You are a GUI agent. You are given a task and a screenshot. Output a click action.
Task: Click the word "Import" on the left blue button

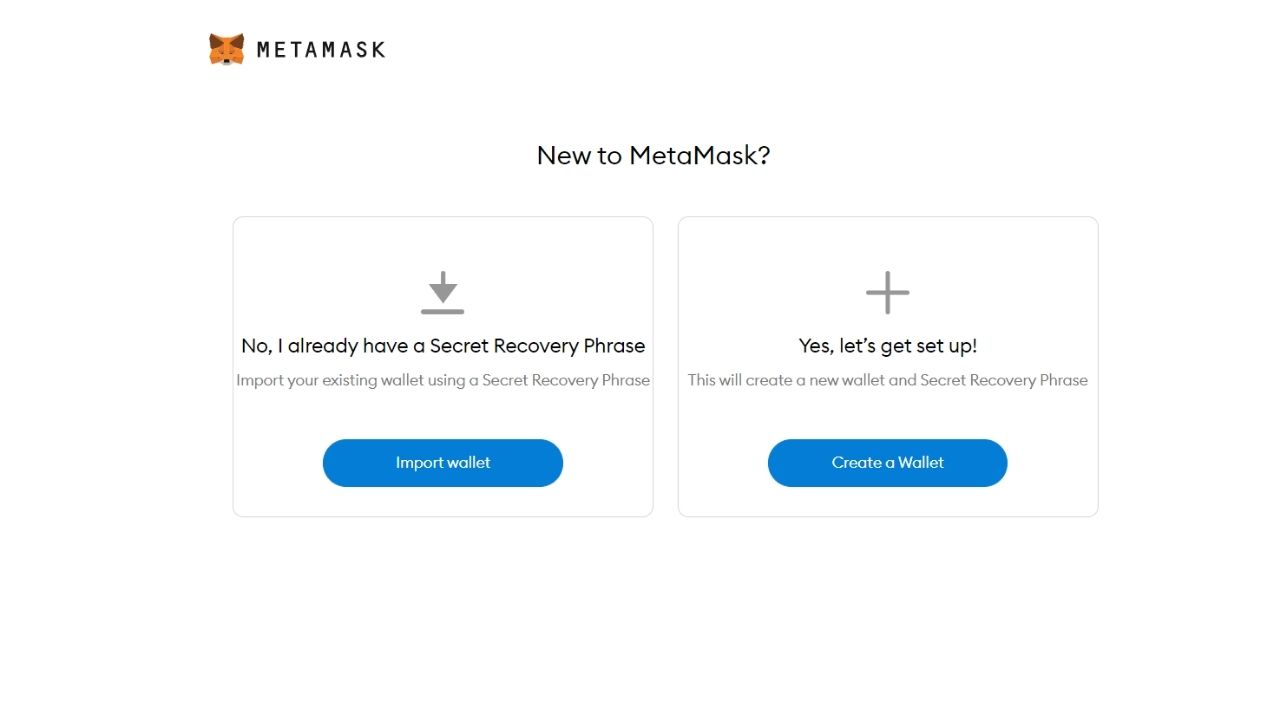pos(418,463)
